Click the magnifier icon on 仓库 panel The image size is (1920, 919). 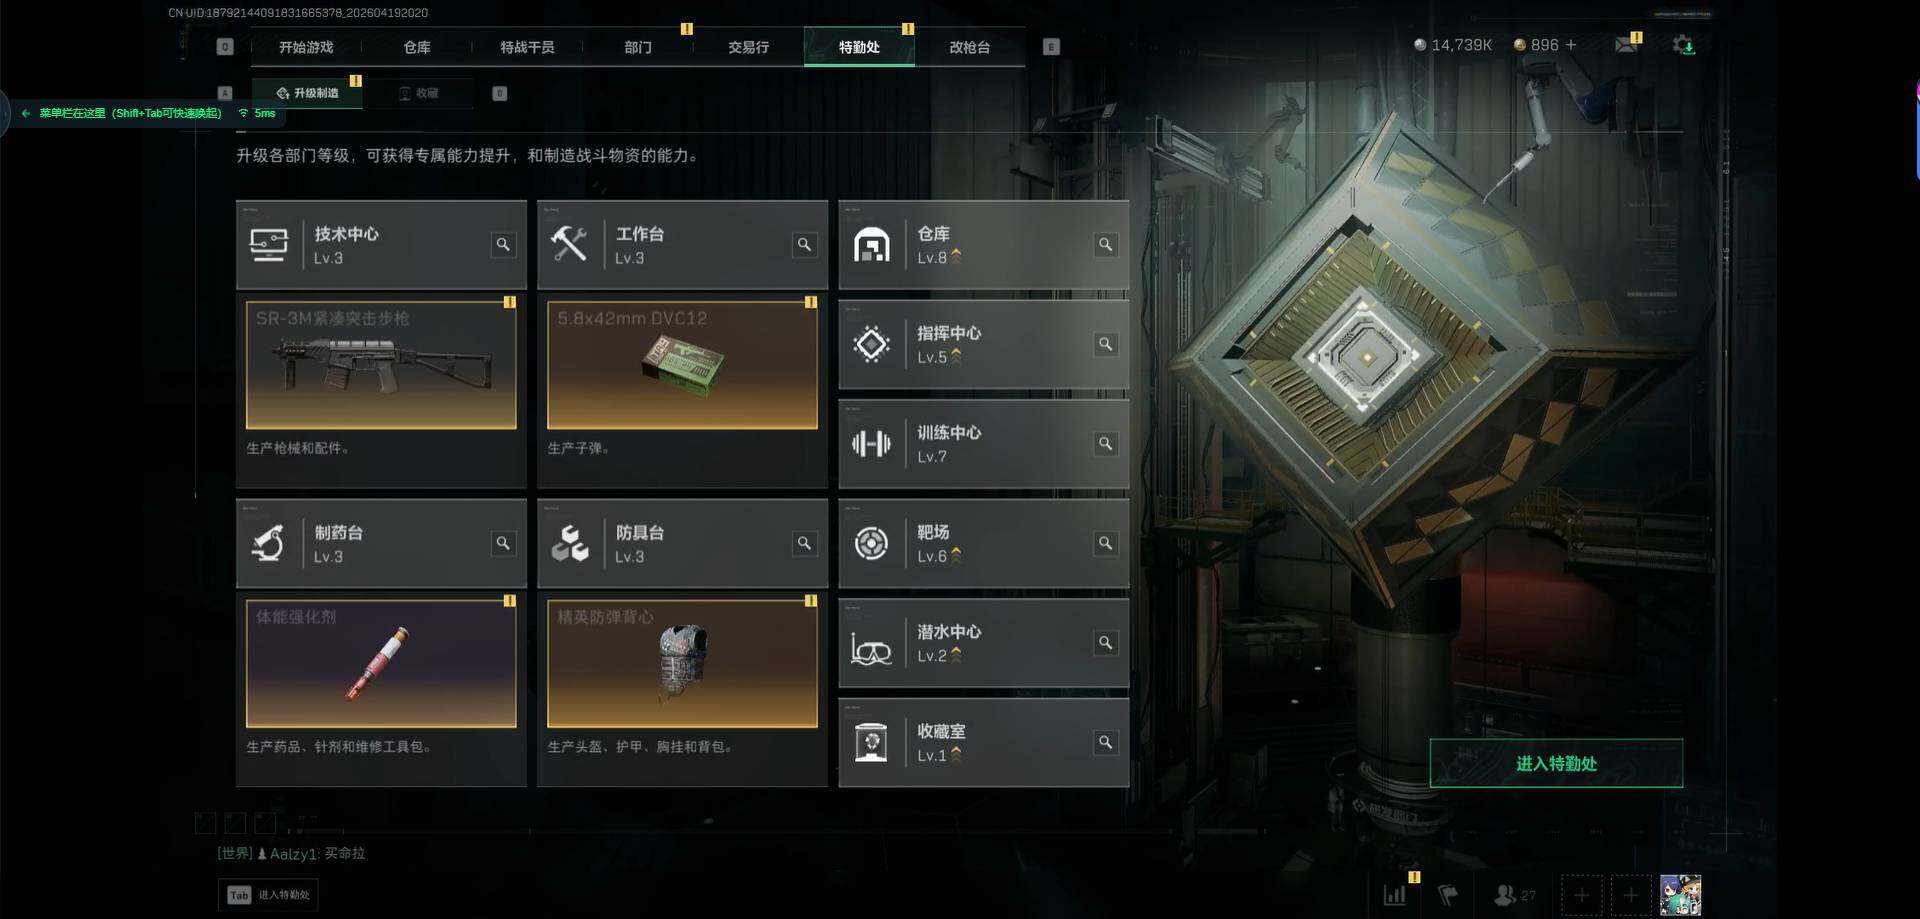(1105, 245)
